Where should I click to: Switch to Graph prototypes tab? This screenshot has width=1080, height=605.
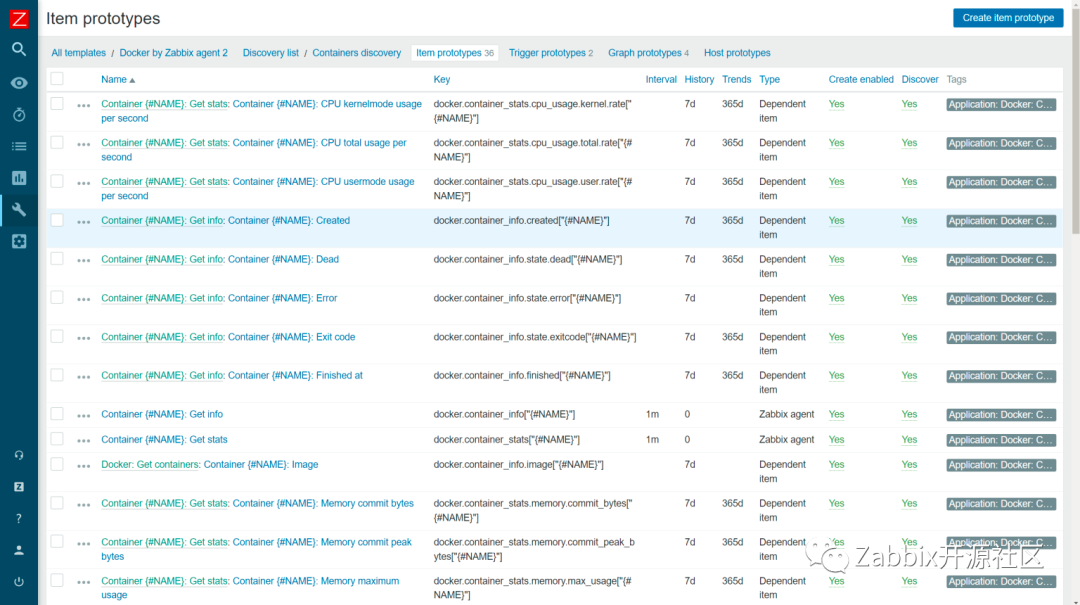tap(648, 53)
